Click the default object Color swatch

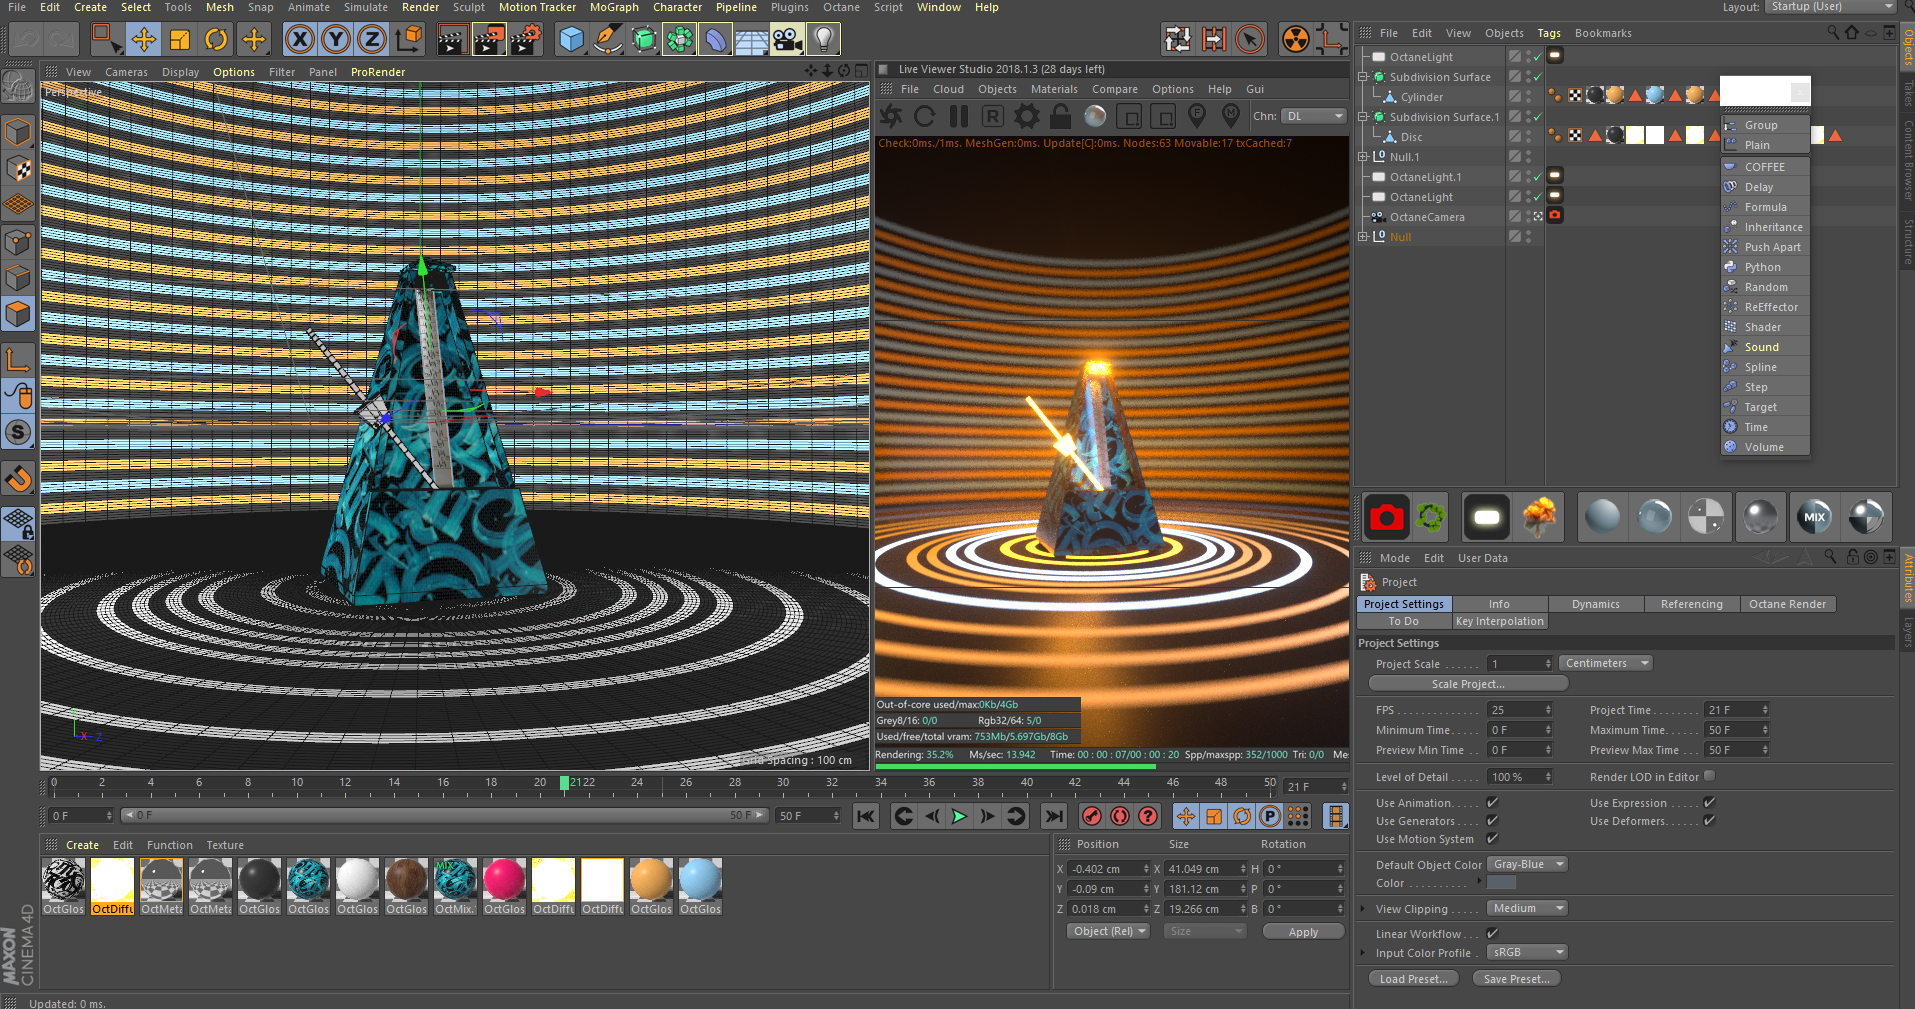click(1501, 883)
